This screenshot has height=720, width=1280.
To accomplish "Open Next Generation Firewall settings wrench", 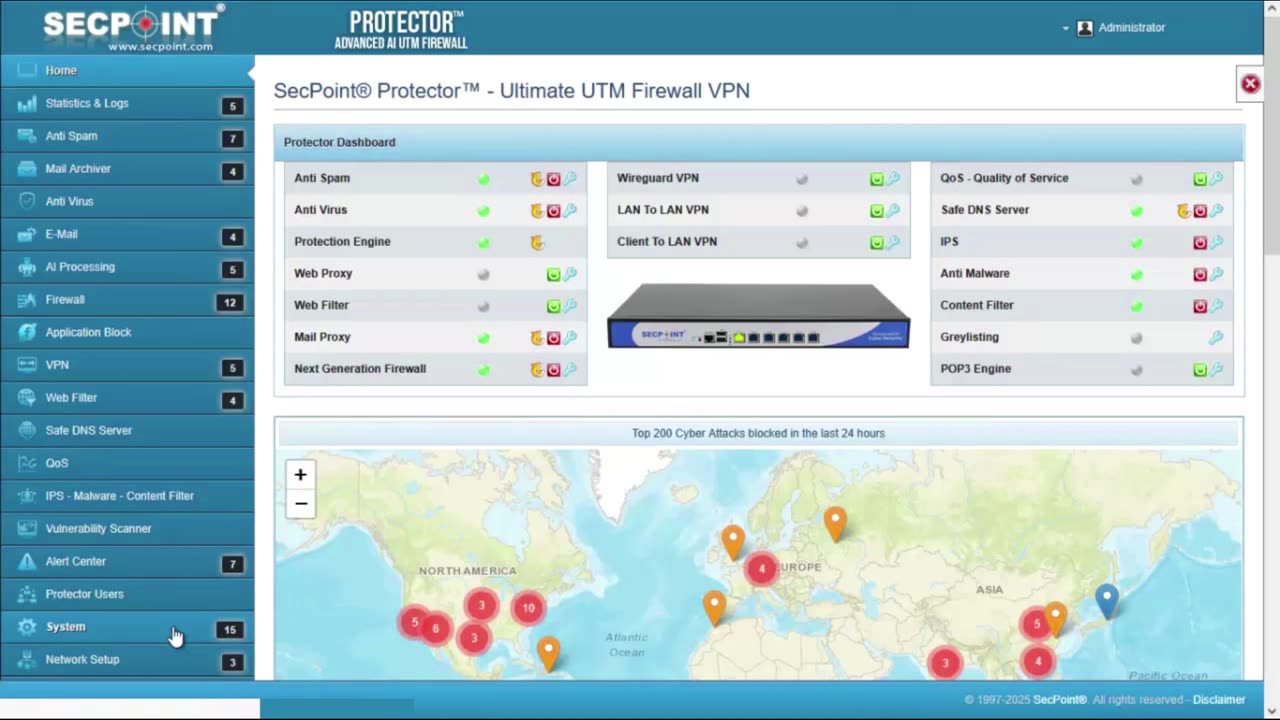I will coord(570,370).
